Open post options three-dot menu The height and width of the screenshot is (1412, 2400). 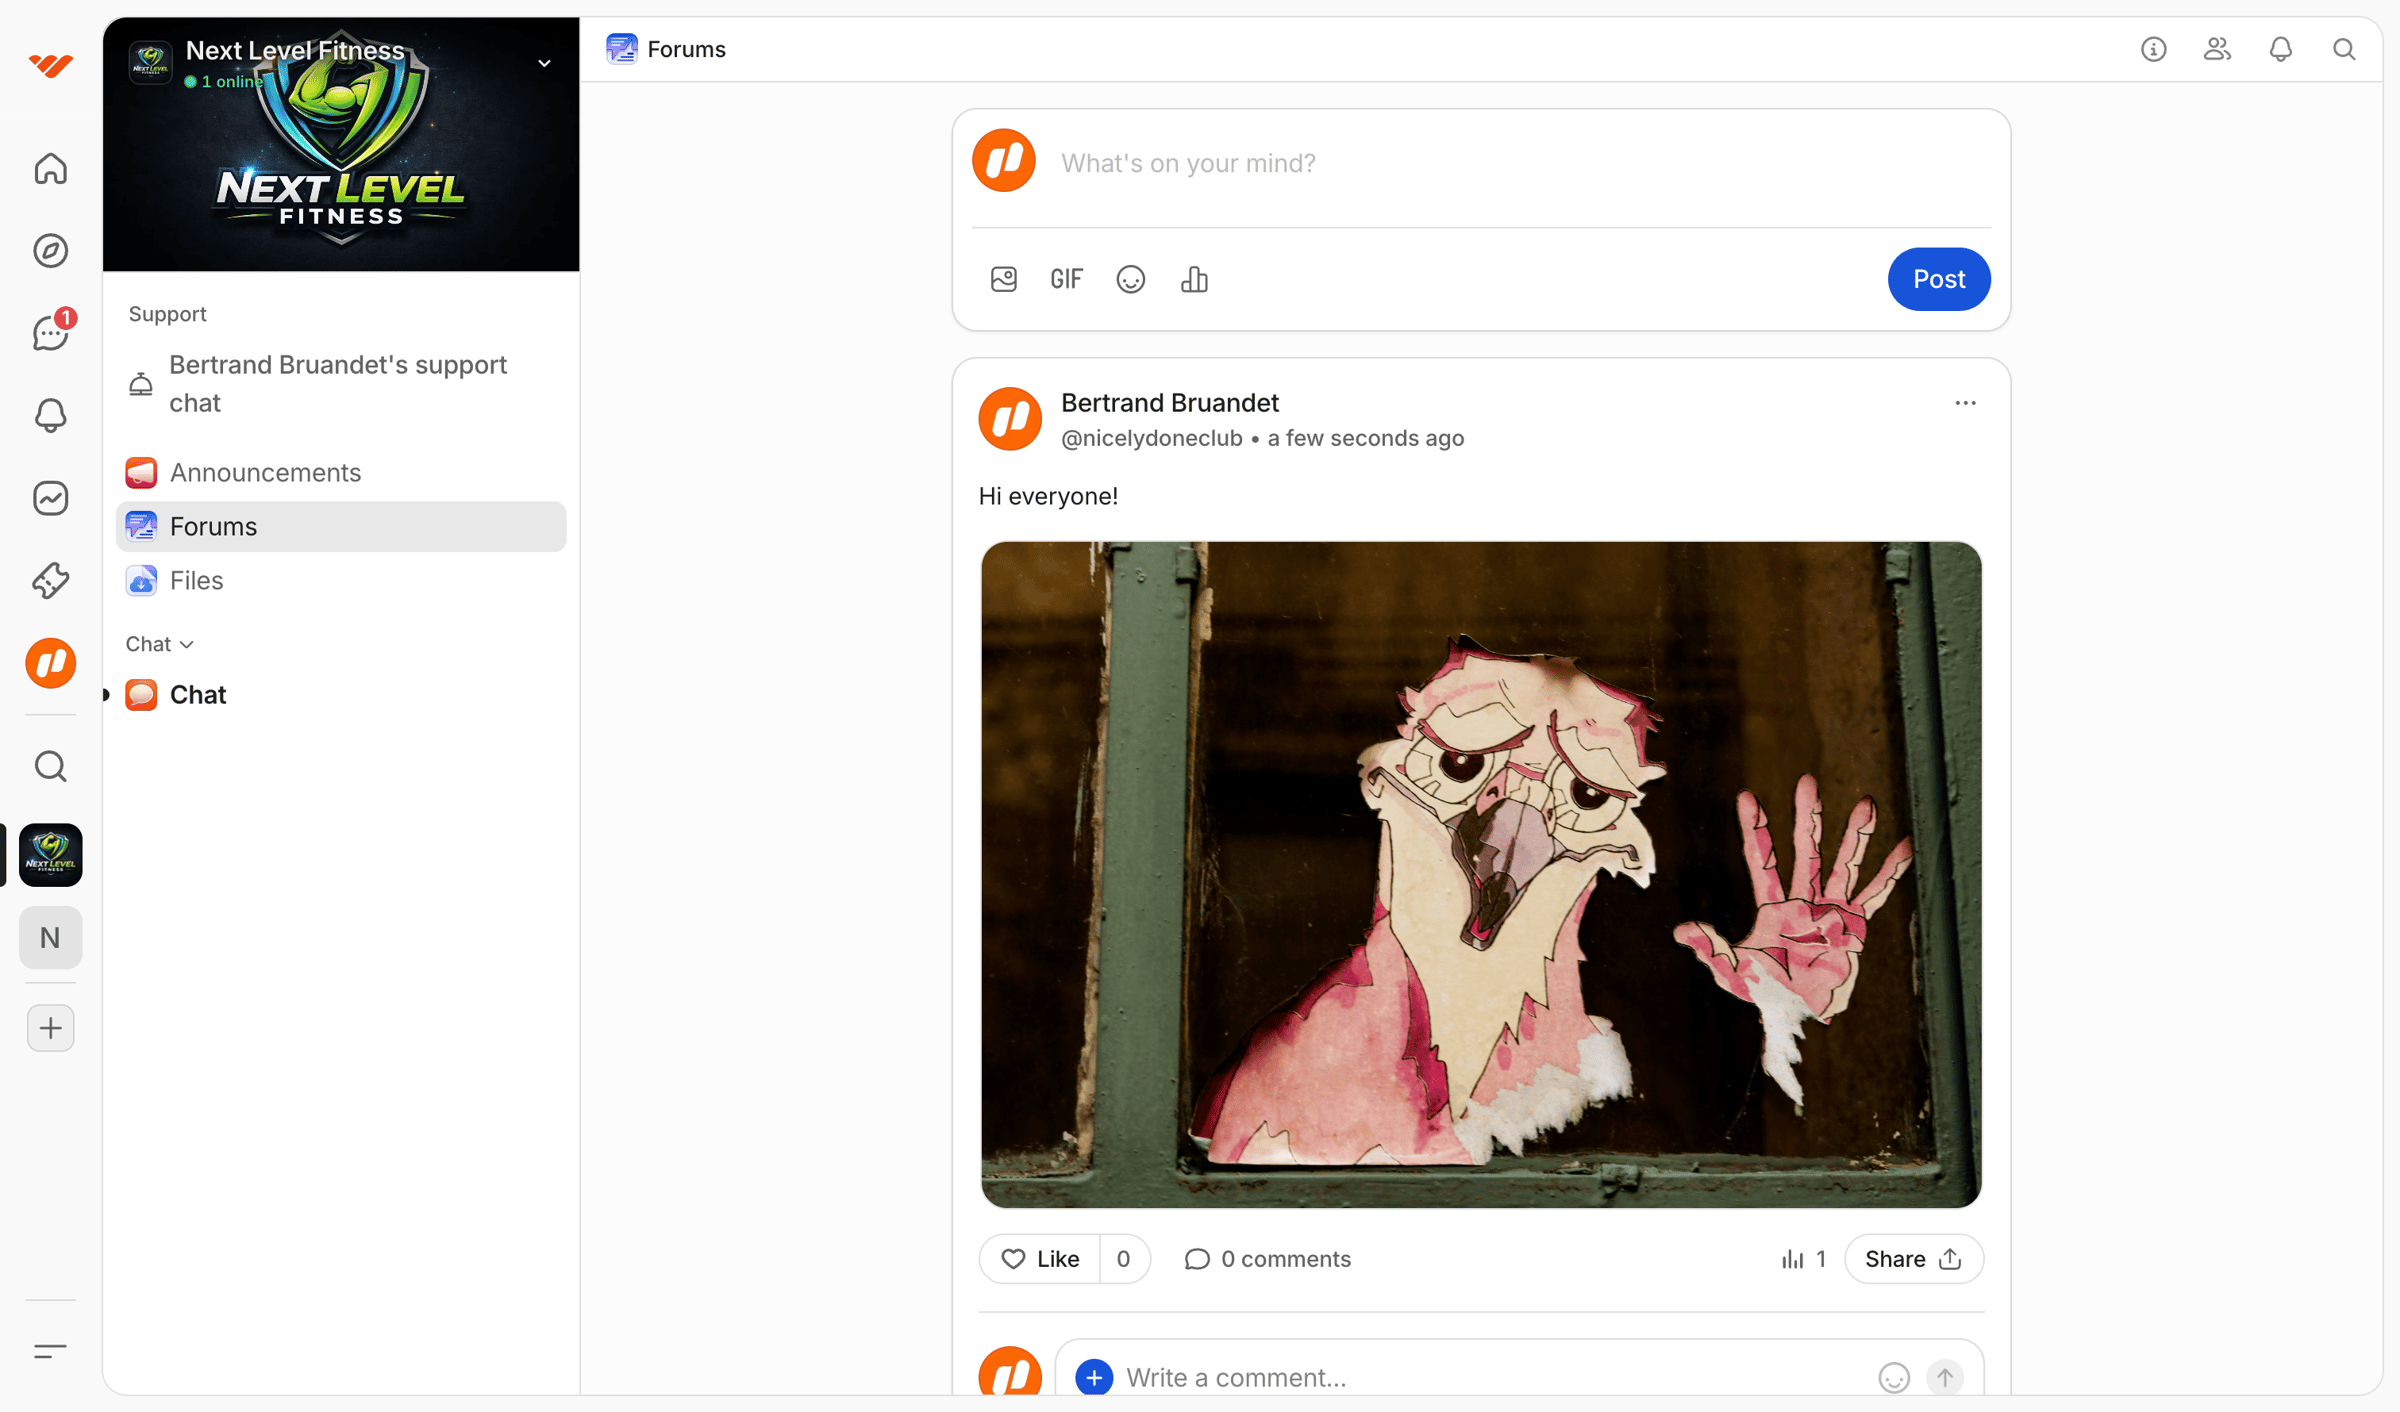click(x=1965, y=403)
